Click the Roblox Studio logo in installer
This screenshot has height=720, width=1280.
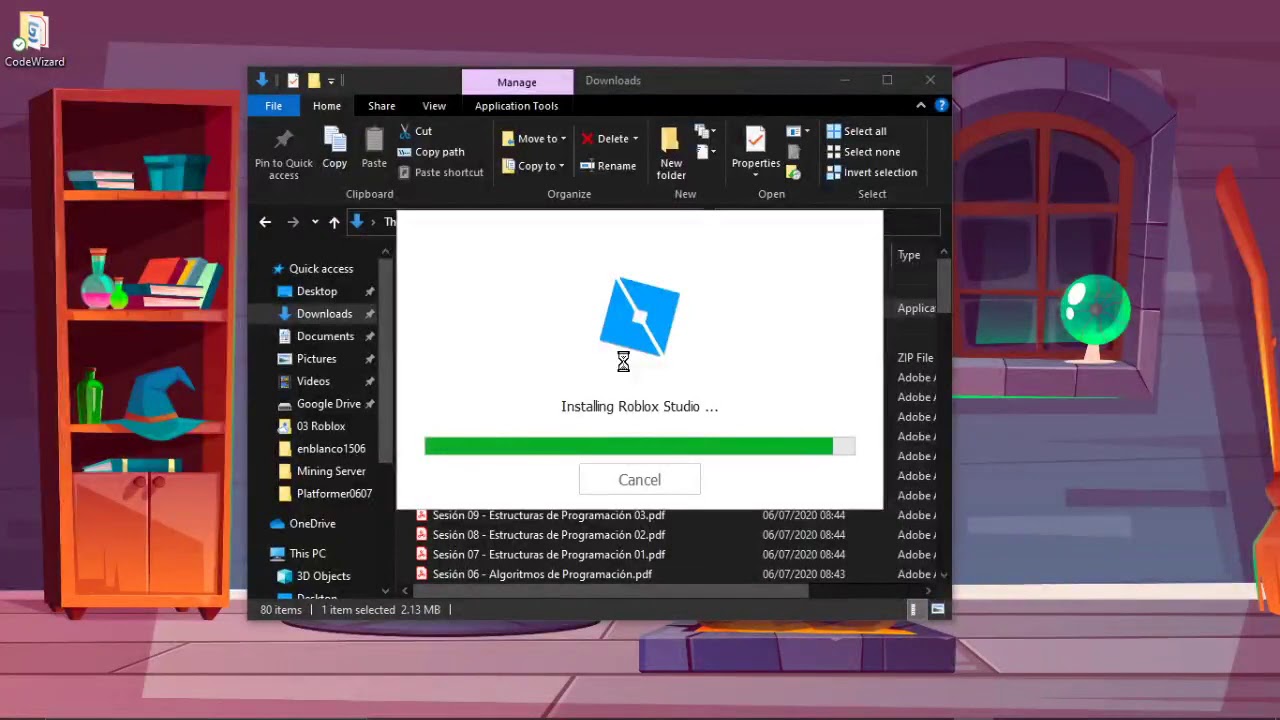tap(640, 316)
